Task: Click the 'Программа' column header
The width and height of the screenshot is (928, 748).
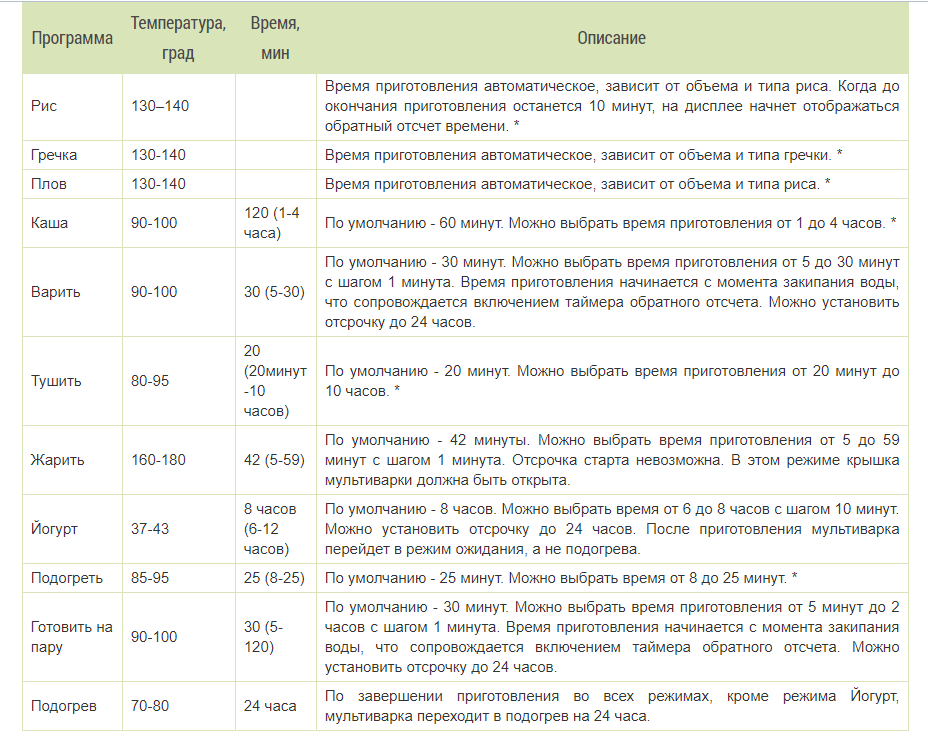Action: [72, 38]
